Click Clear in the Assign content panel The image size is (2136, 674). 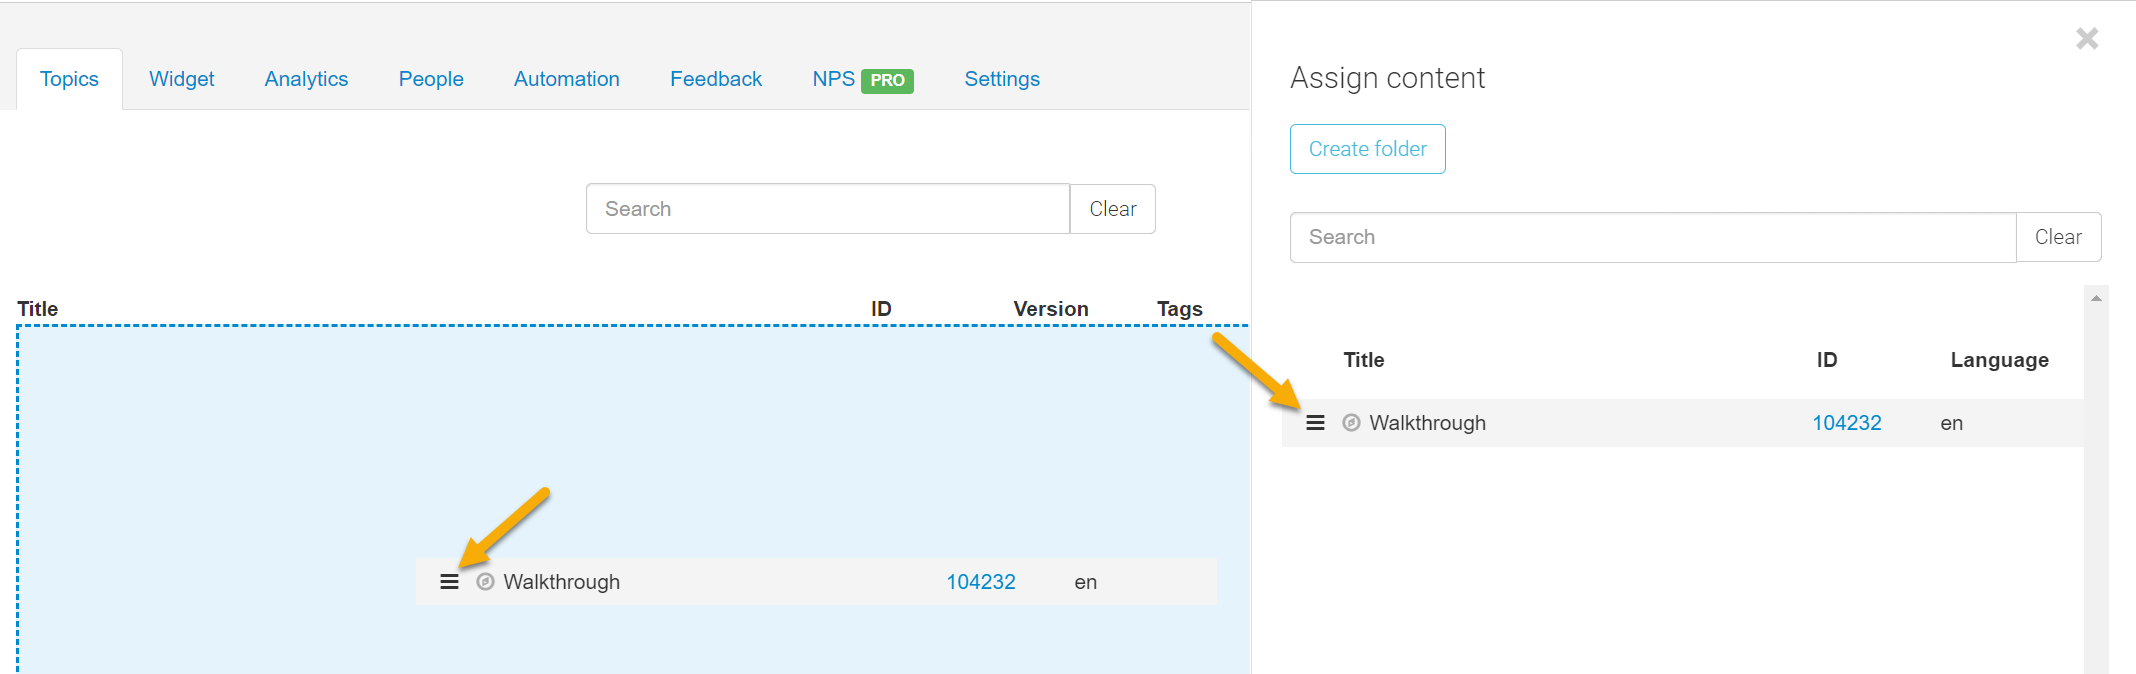2058,237
